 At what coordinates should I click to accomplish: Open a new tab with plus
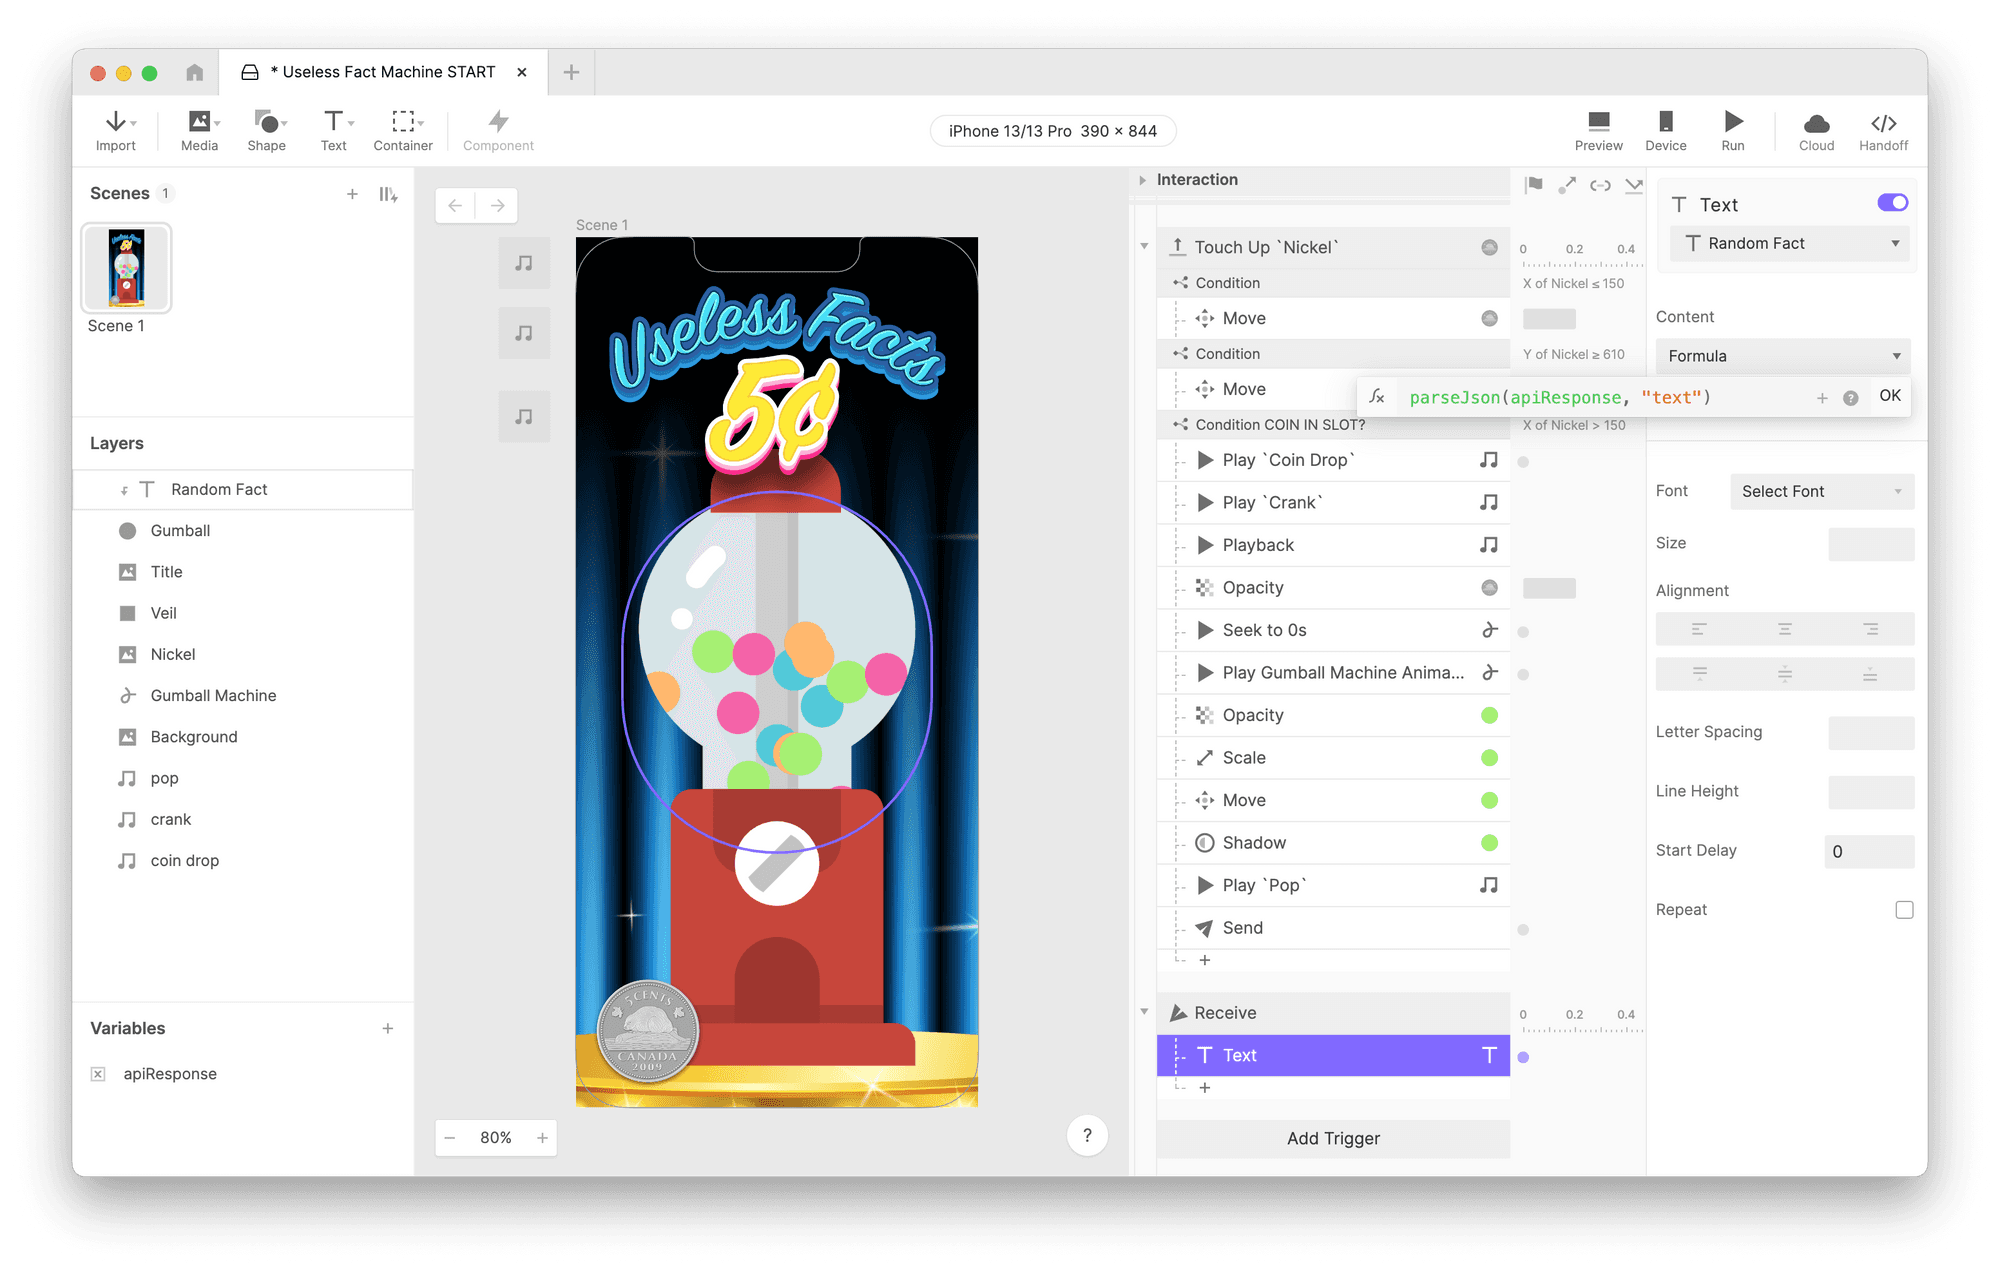(571, 72)
